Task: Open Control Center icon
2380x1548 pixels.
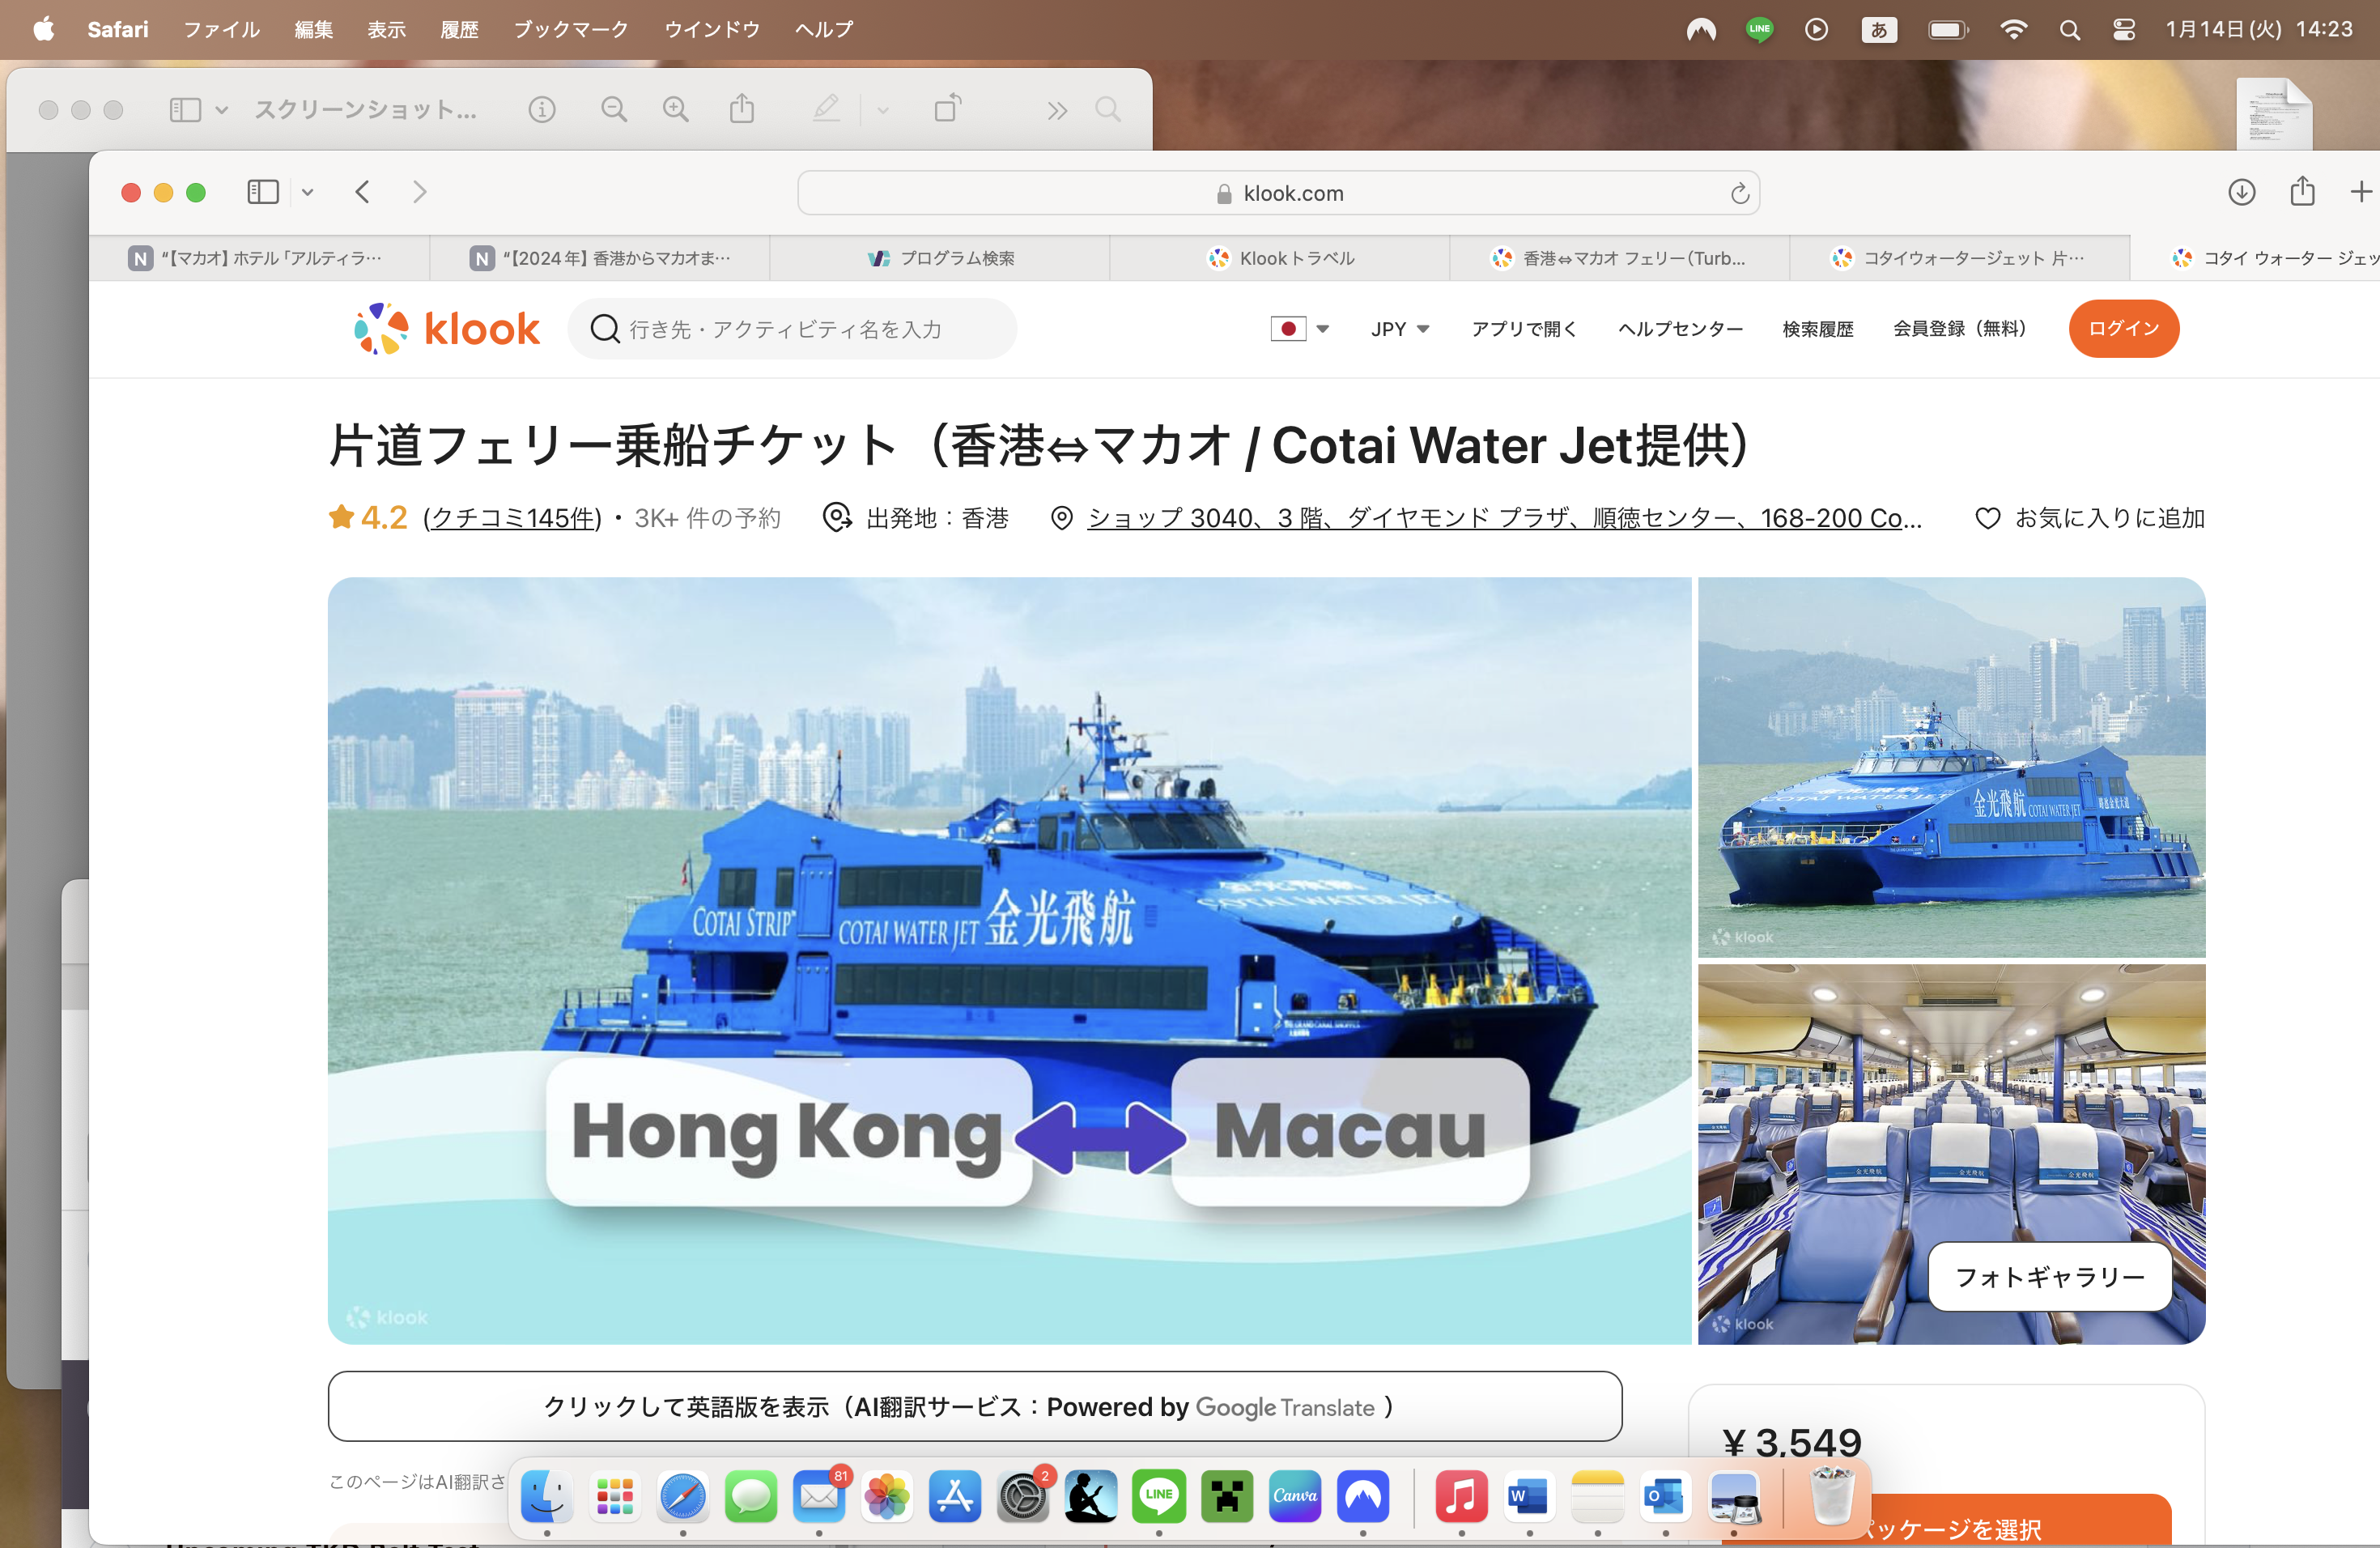Action: point(2124,30)
